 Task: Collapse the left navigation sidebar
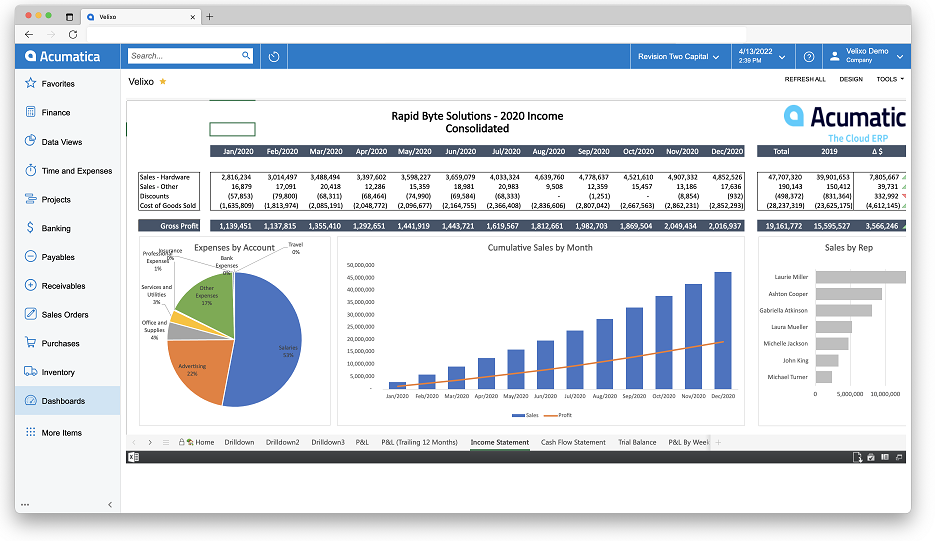(110, 505)
